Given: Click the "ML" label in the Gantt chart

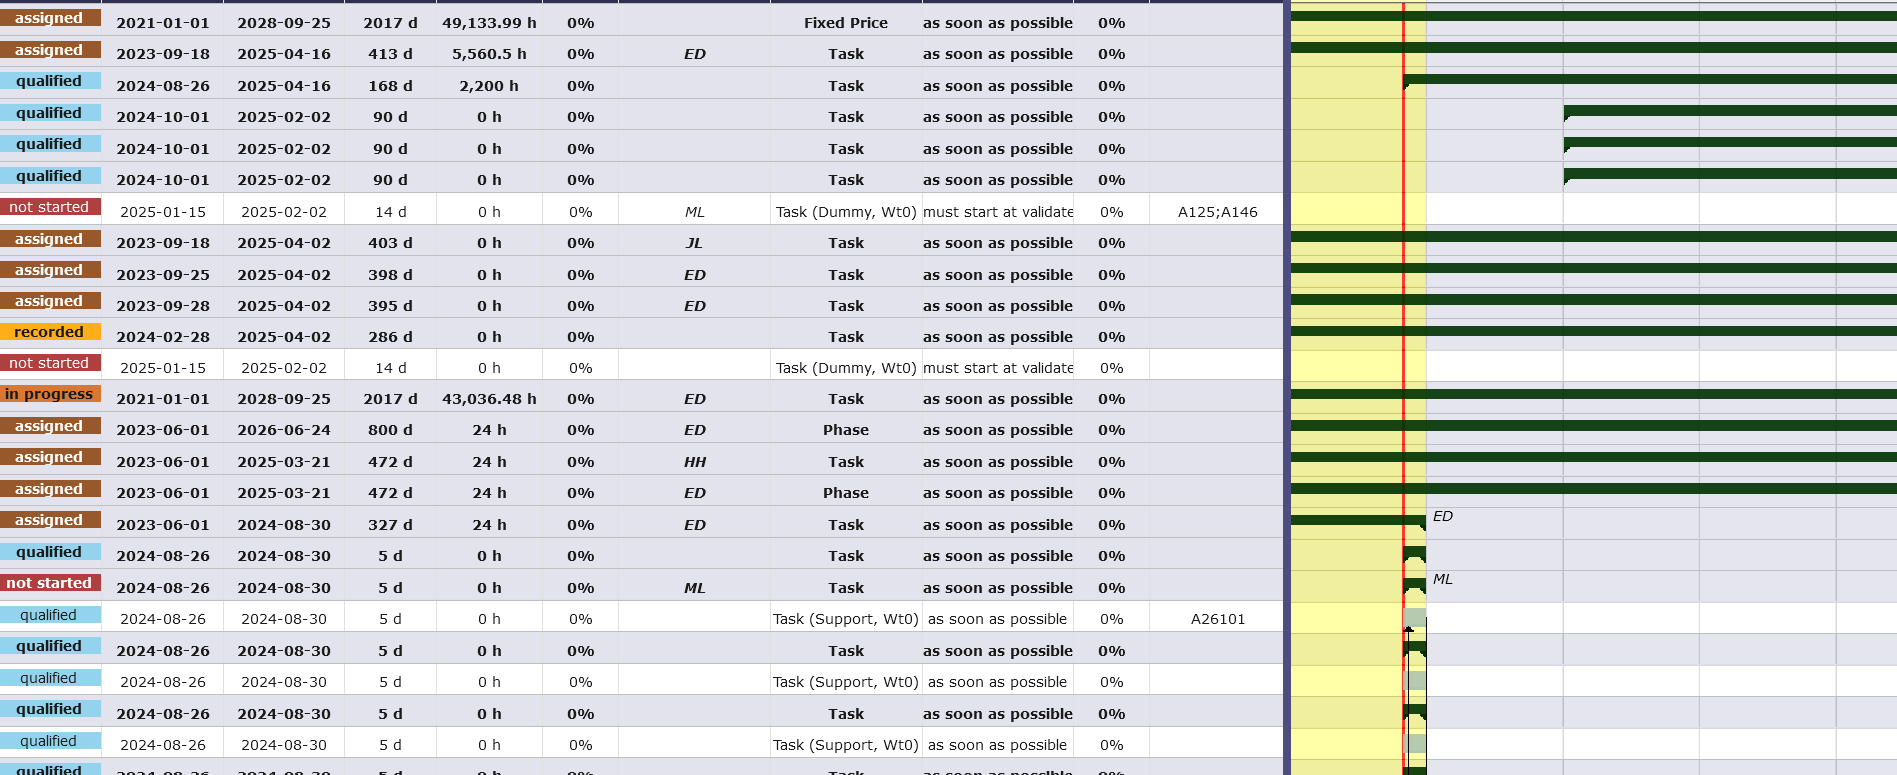Looking at the screenshot, I should pos(1442,579).
